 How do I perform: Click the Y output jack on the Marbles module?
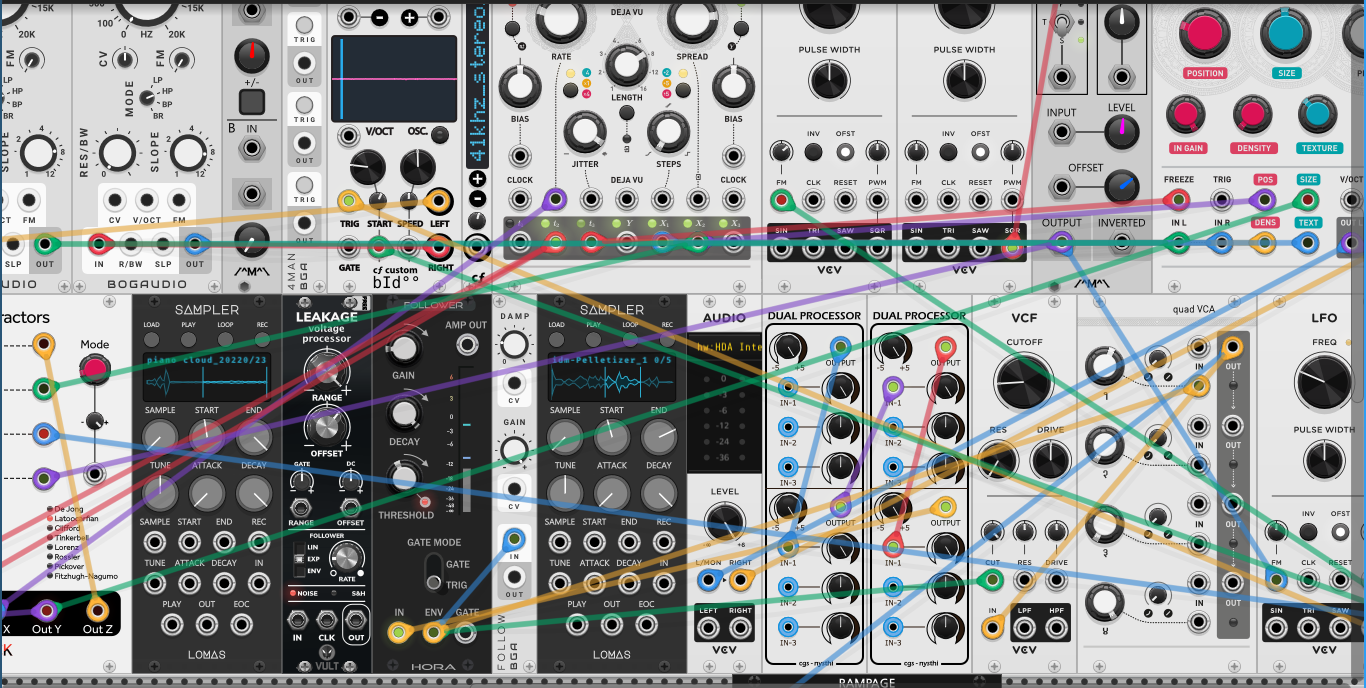(627, 241)
